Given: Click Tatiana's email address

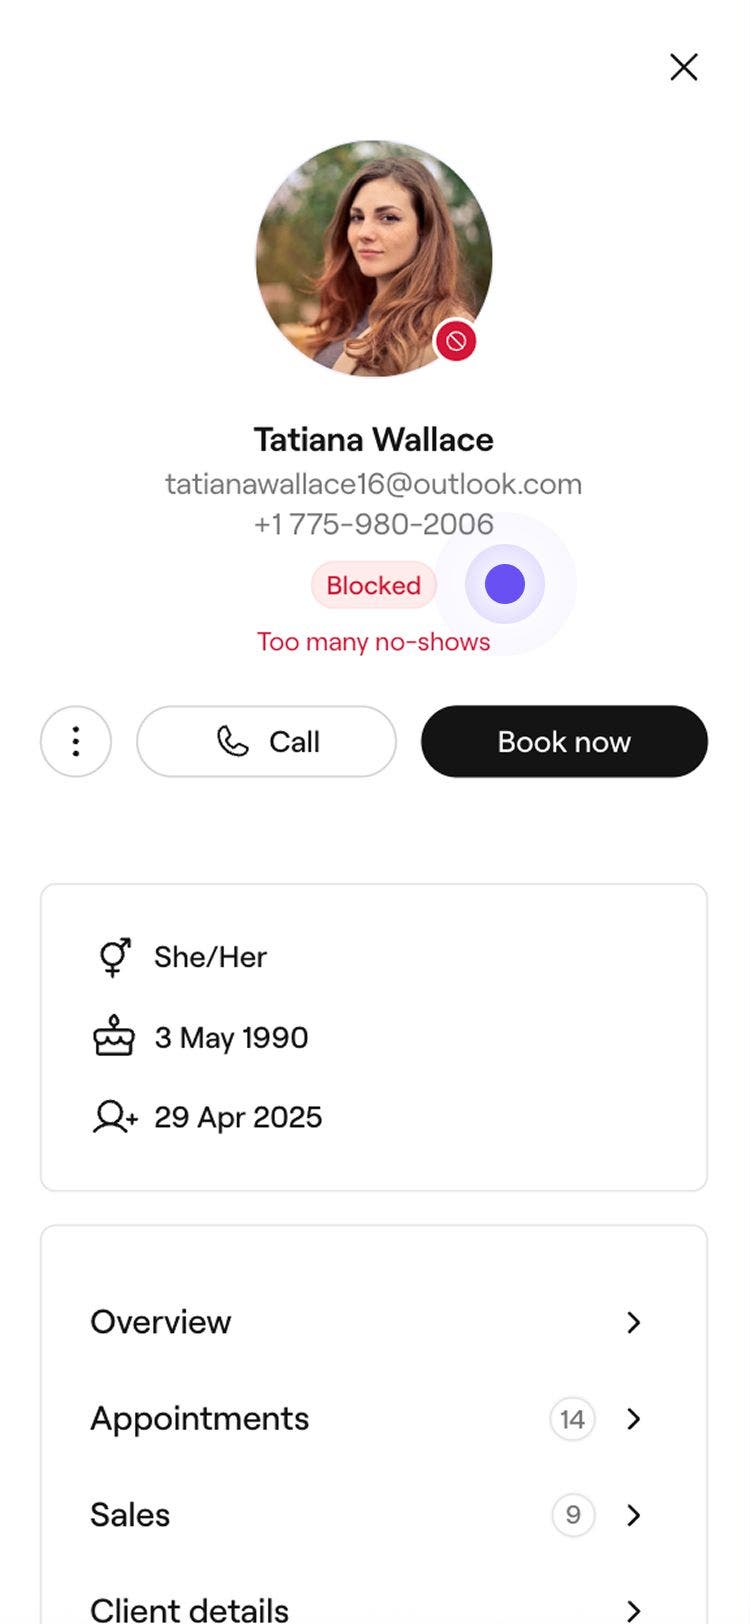Looking at the screenshot, I should click(373, 484).
